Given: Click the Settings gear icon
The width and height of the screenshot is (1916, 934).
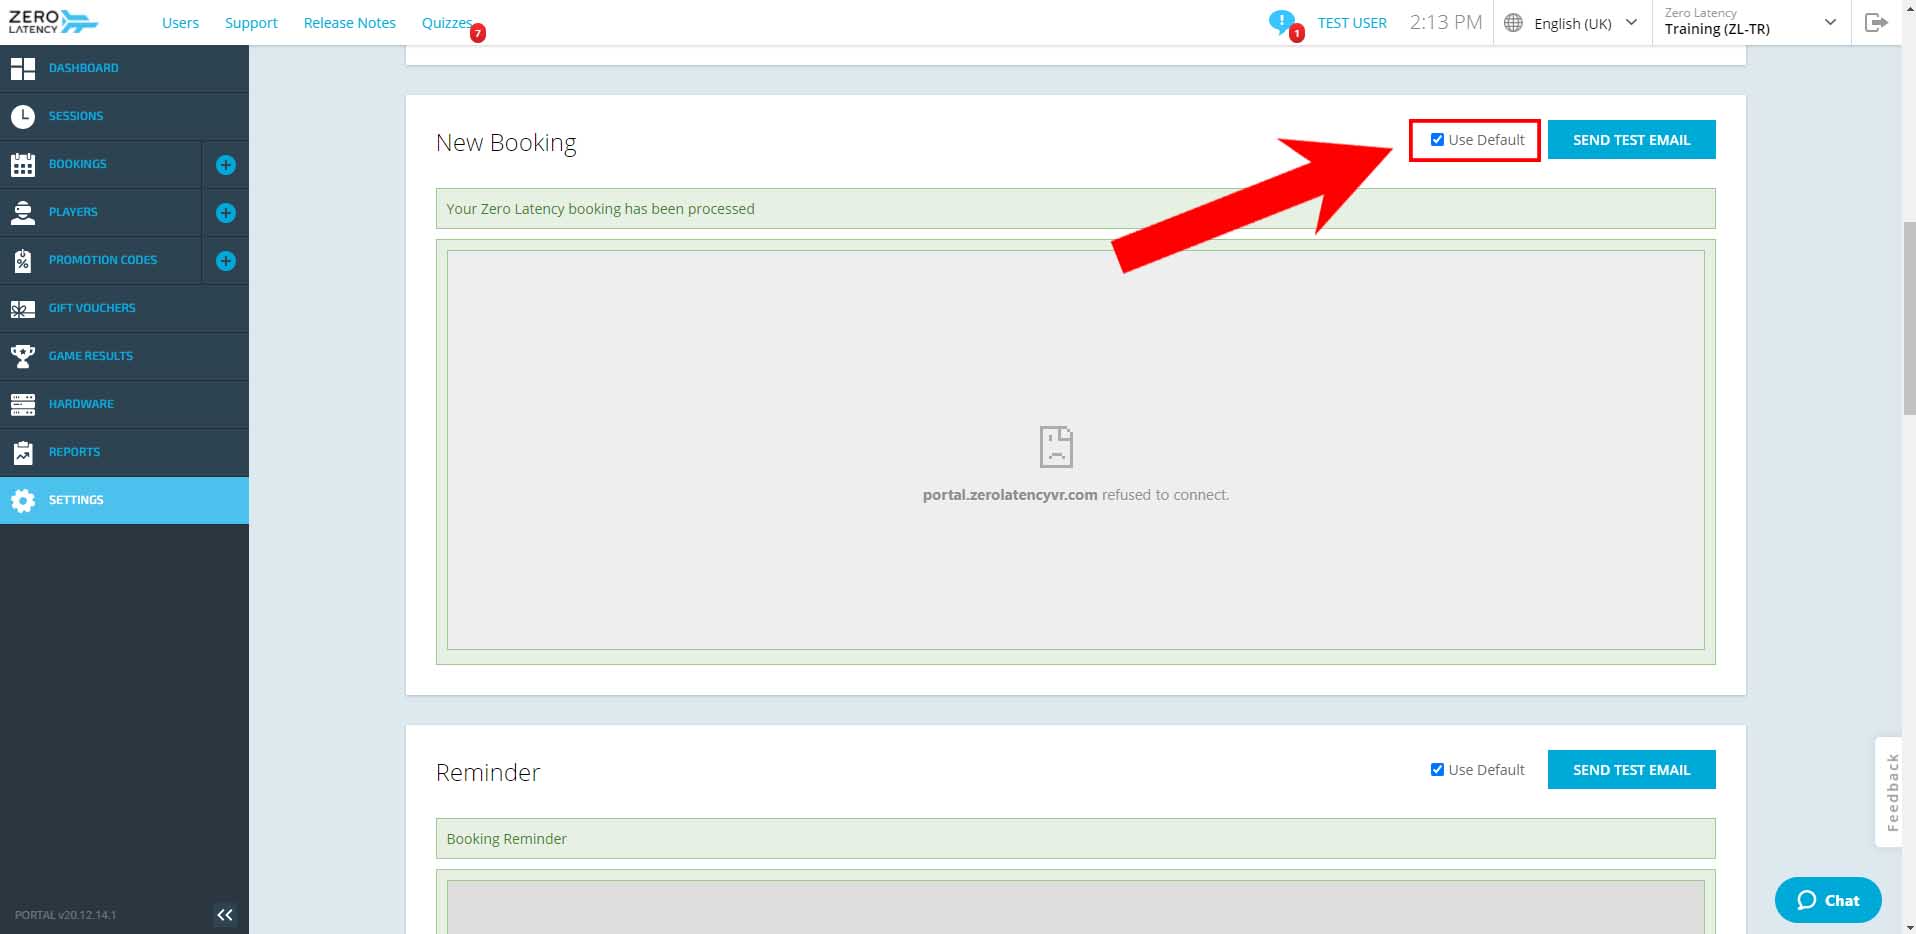Looking at the screenshot, I should [x=23, y=500].
